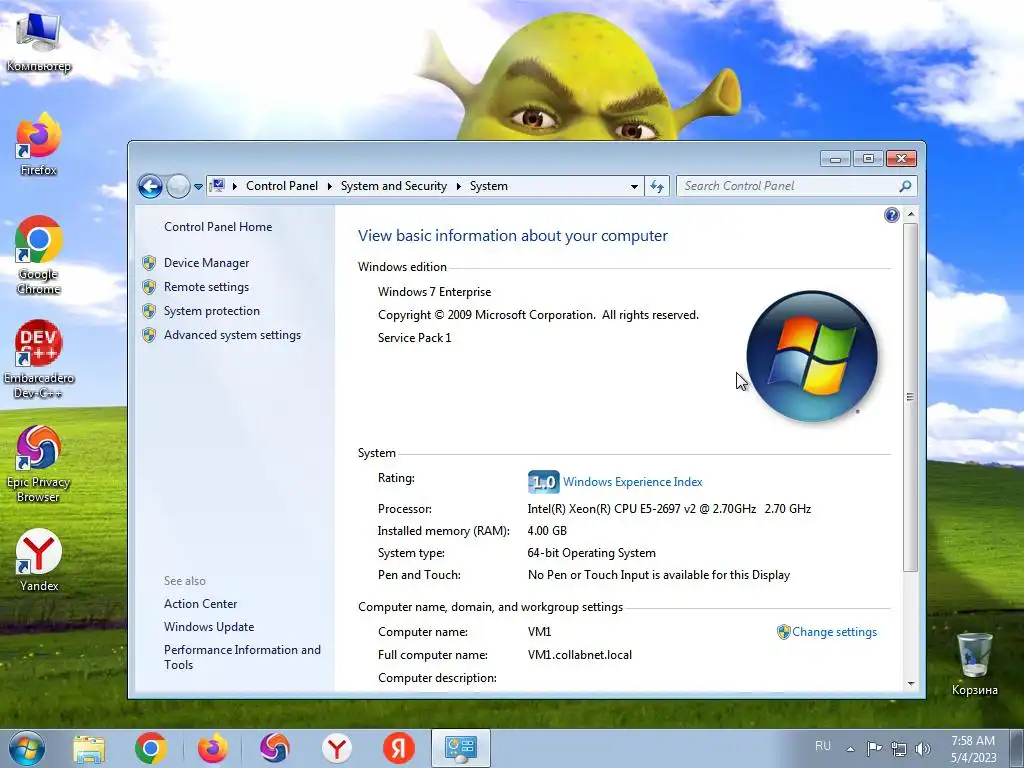The width and height of the screenshot is (1024, 768).
Task: Open the address bar history dropdown
Action: click(634, 187)
